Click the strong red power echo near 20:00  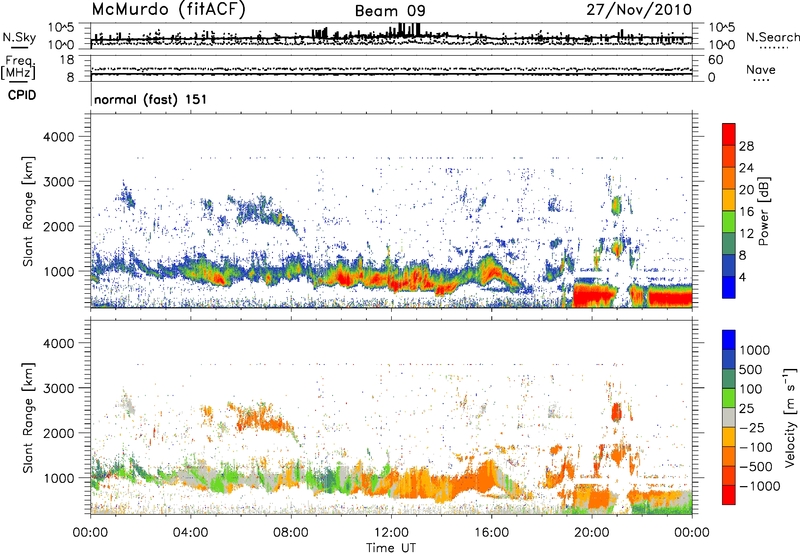[x=593, y=295]
